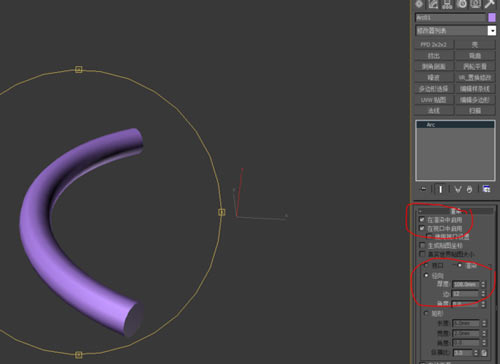Image resolution: width=500 pixels, height=364 pixels.
Task: Apply the VR_置换修改 modifier
Action: [x=475, y=78]
